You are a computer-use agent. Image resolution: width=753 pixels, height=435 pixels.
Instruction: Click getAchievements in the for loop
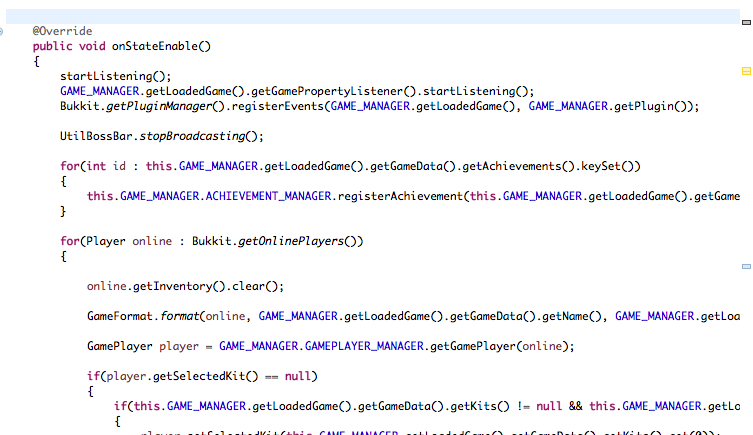pos(512,166)
